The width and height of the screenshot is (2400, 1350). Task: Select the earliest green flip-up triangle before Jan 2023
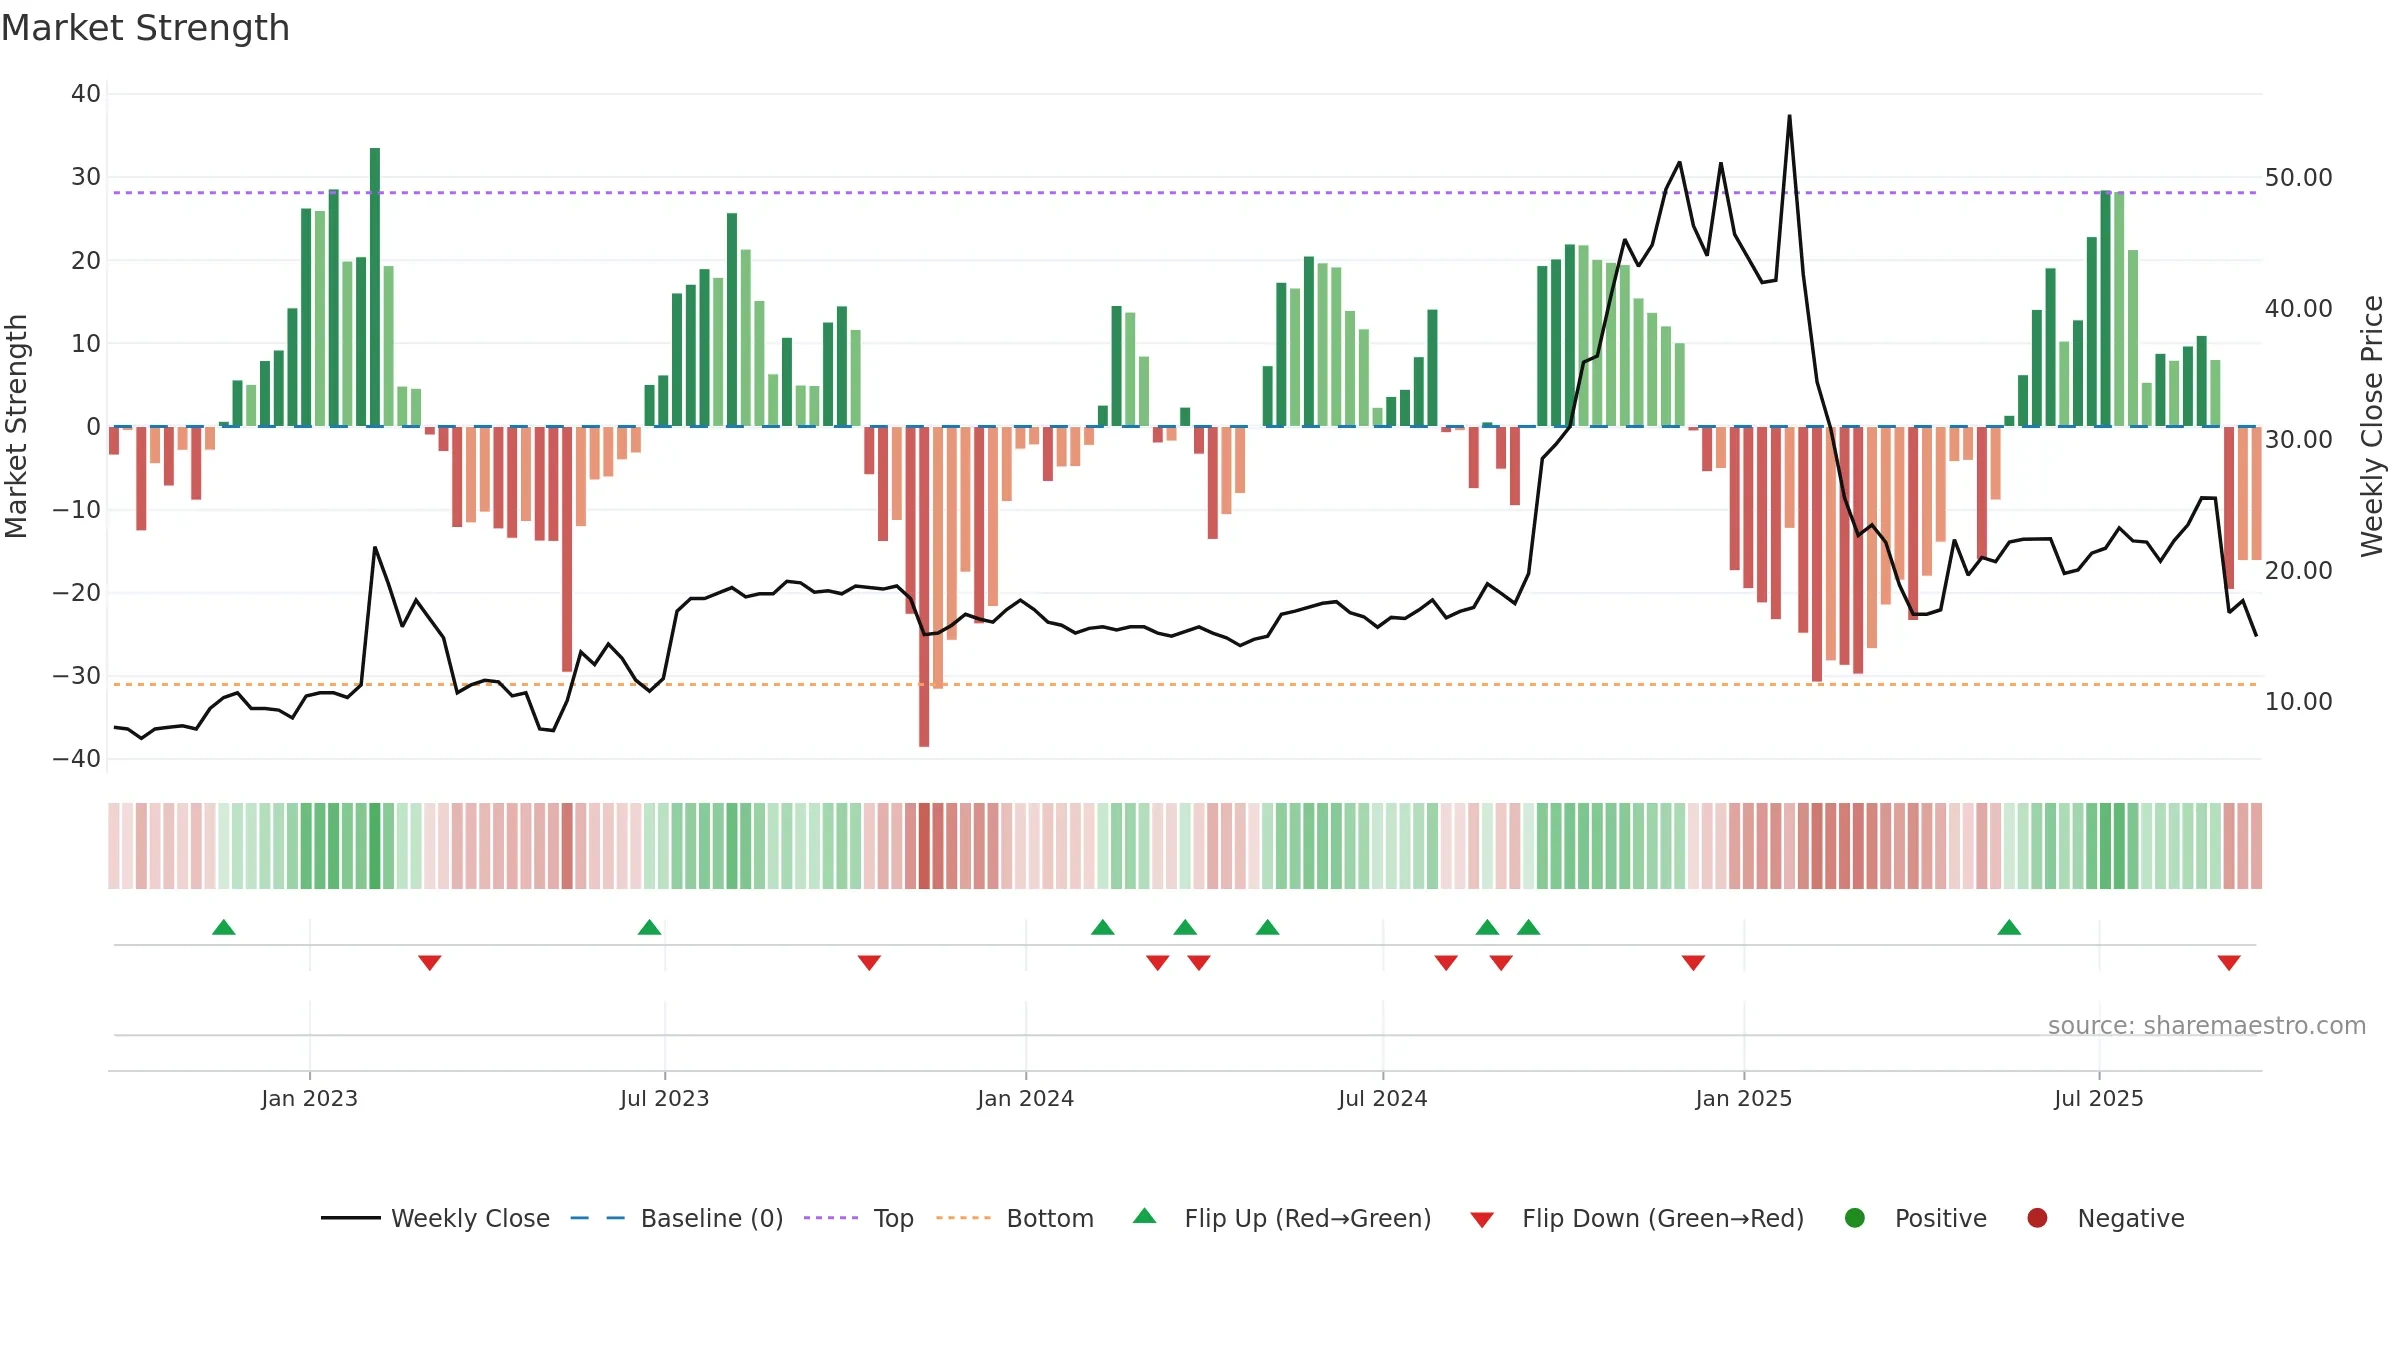(224, 927)
